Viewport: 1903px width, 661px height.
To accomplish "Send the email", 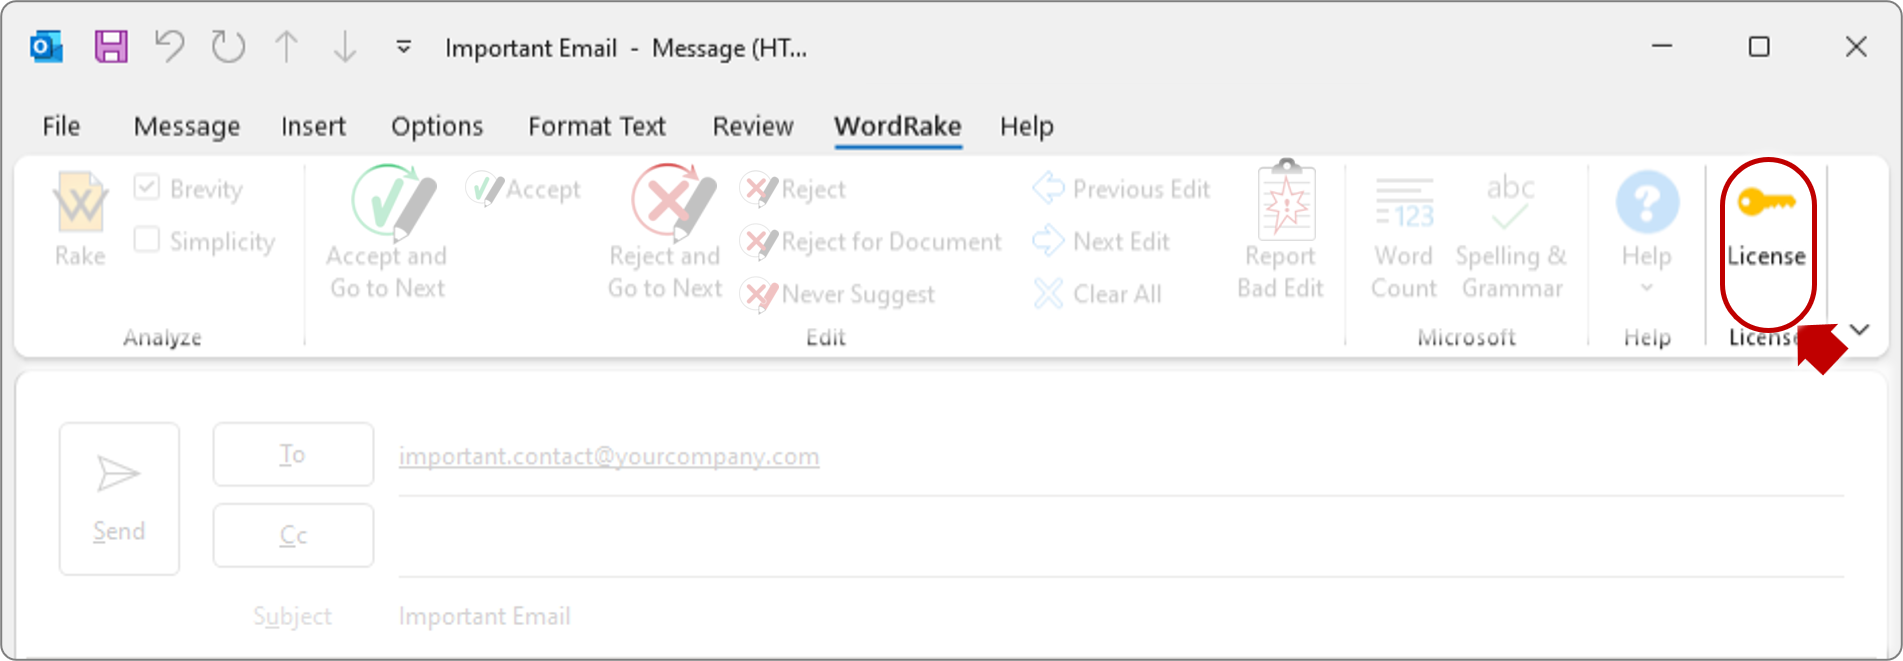I will point(119,498).
